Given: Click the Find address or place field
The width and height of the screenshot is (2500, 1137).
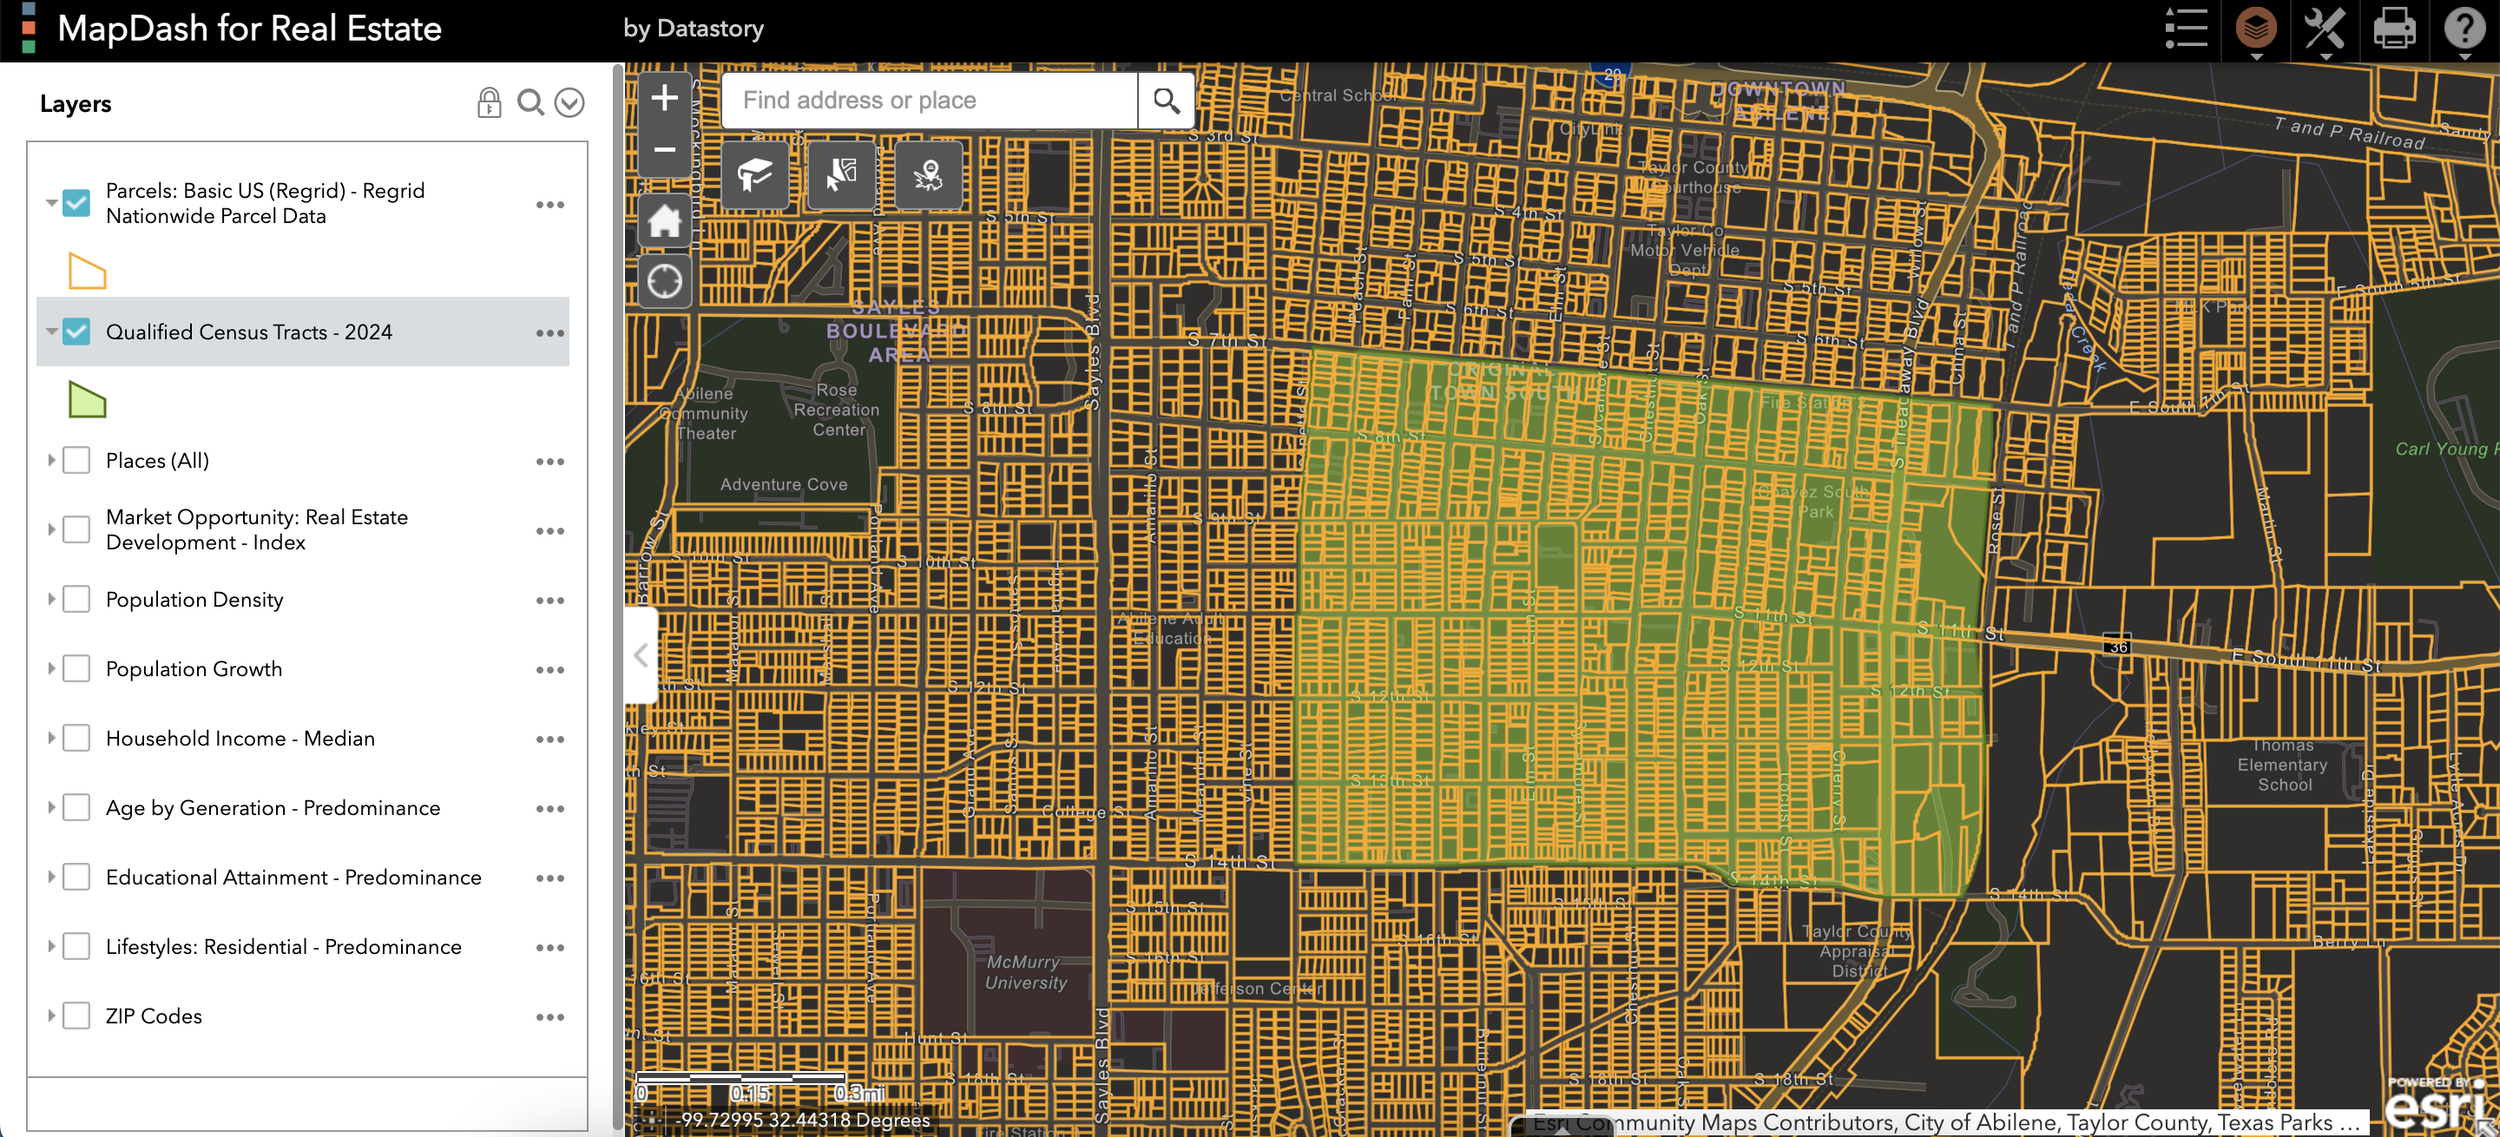Looking at the screenshot, I should pyautogui.click(x=930, y=100).
